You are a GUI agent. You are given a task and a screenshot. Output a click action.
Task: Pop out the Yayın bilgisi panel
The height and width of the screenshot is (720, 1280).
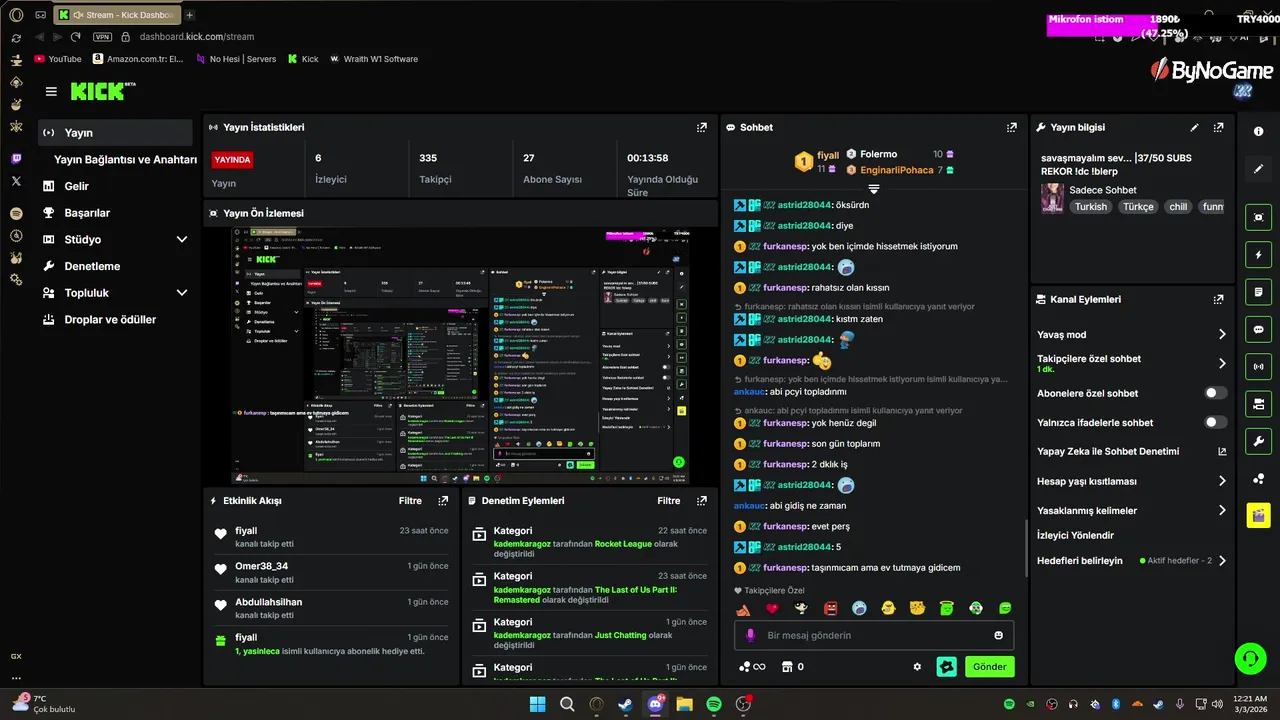coord(1218,127)
